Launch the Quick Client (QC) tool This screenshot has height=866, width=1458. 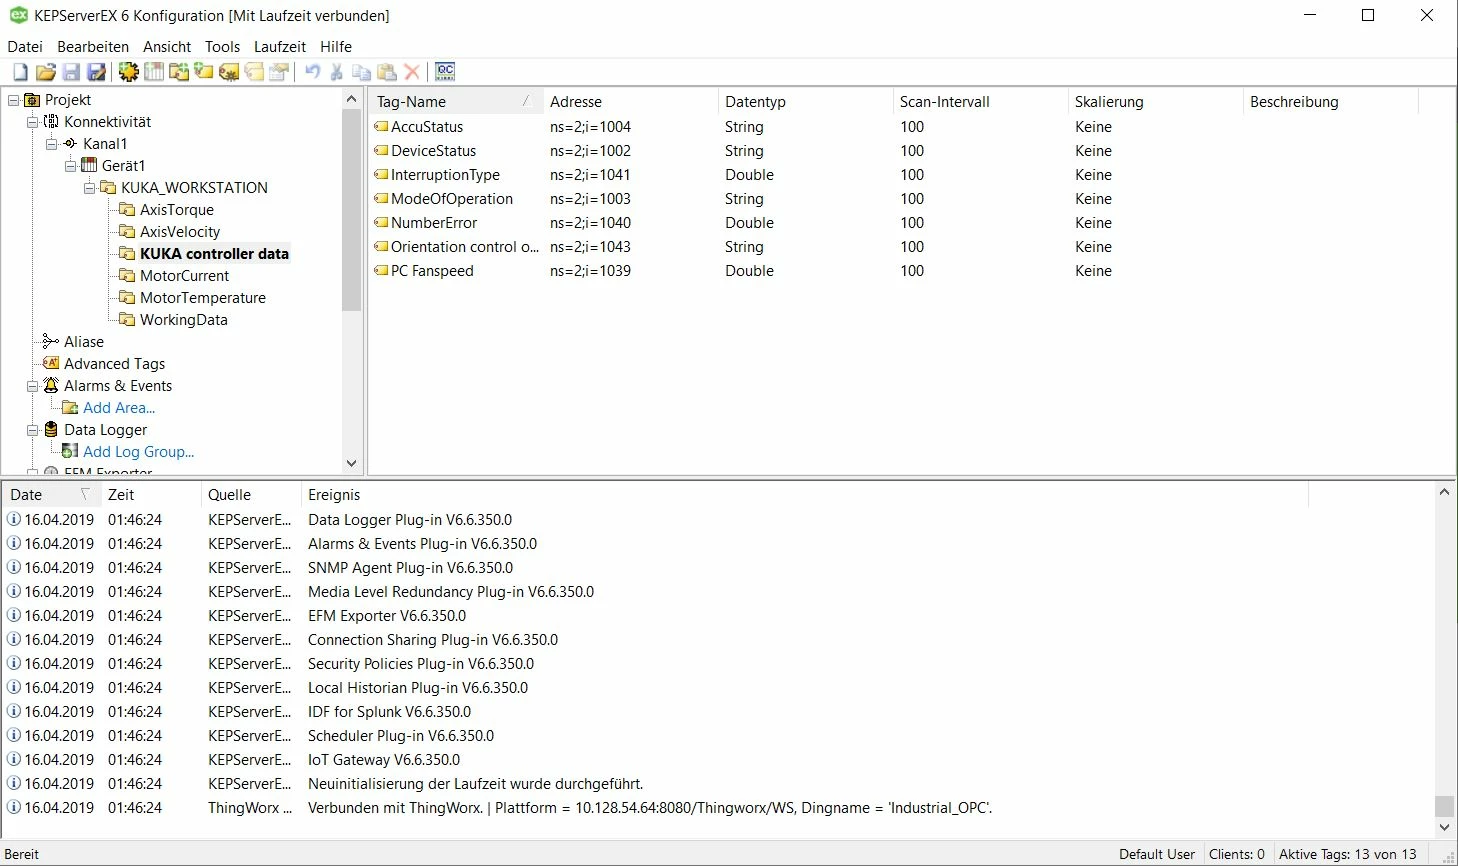coord(445,72)
